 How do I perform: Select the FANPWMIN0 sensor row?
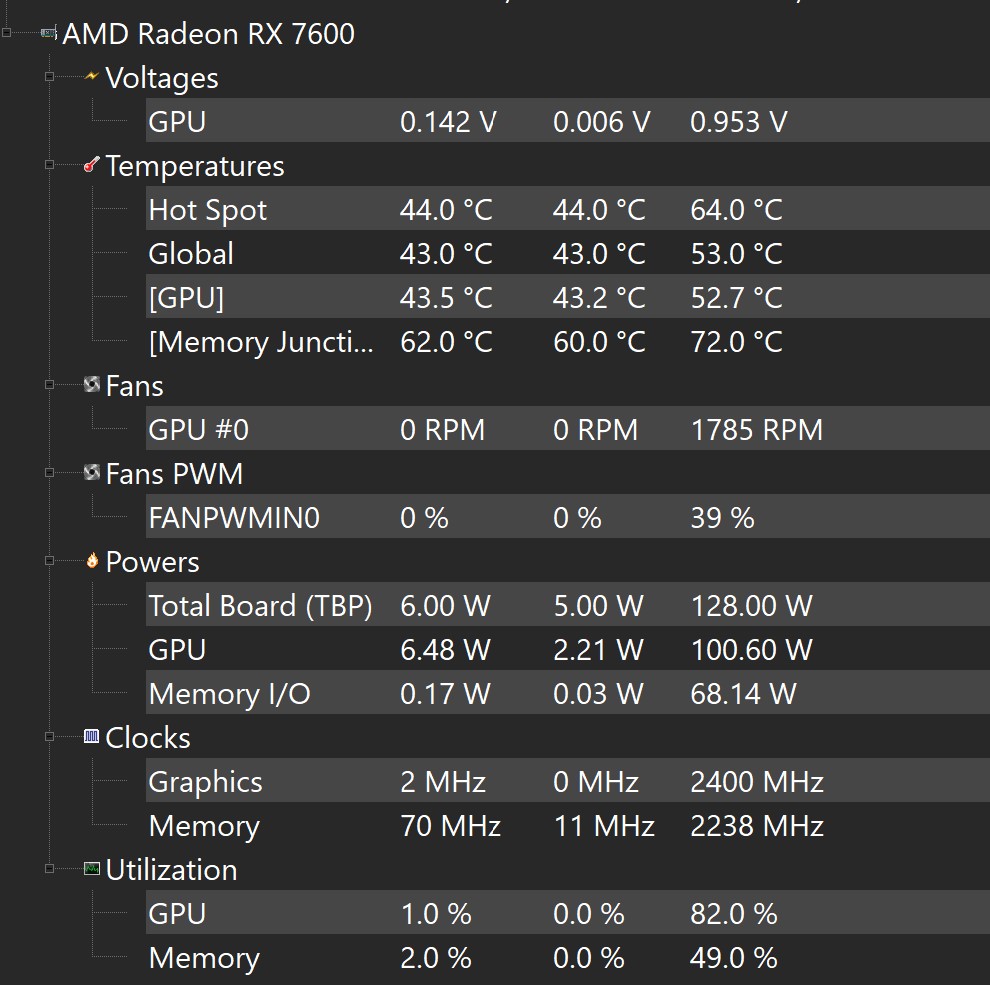234,518
